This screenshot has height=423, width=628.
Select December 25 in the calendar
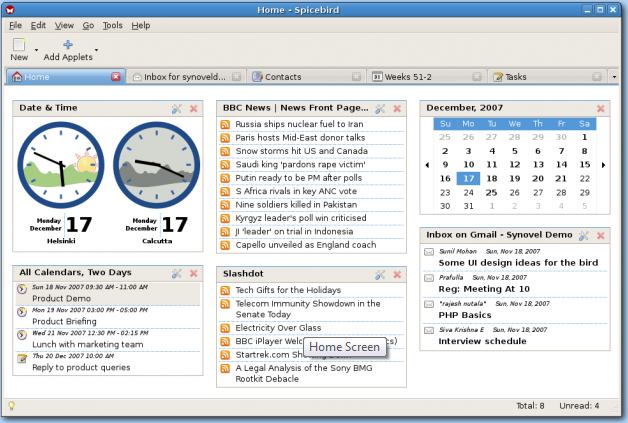(491, 192)
